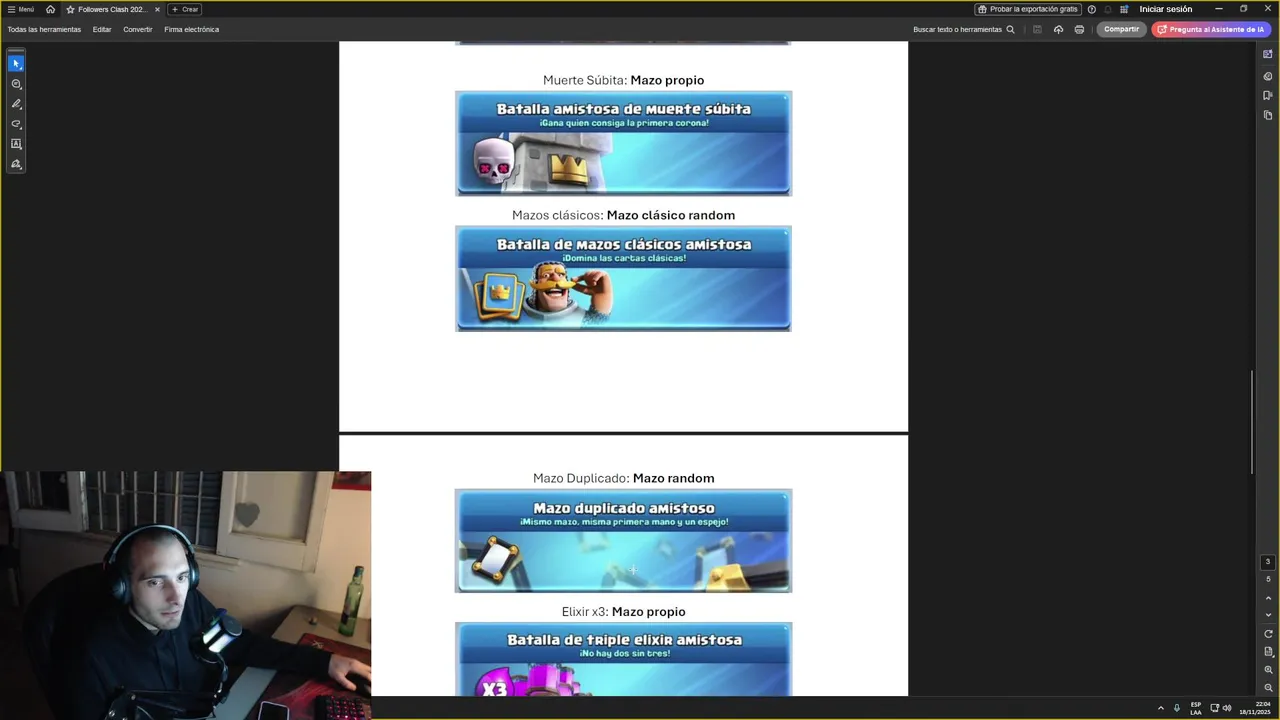Click the Crear button
Image resolution: width=1280 pixels, height=720 pixels.
point(184,9)
